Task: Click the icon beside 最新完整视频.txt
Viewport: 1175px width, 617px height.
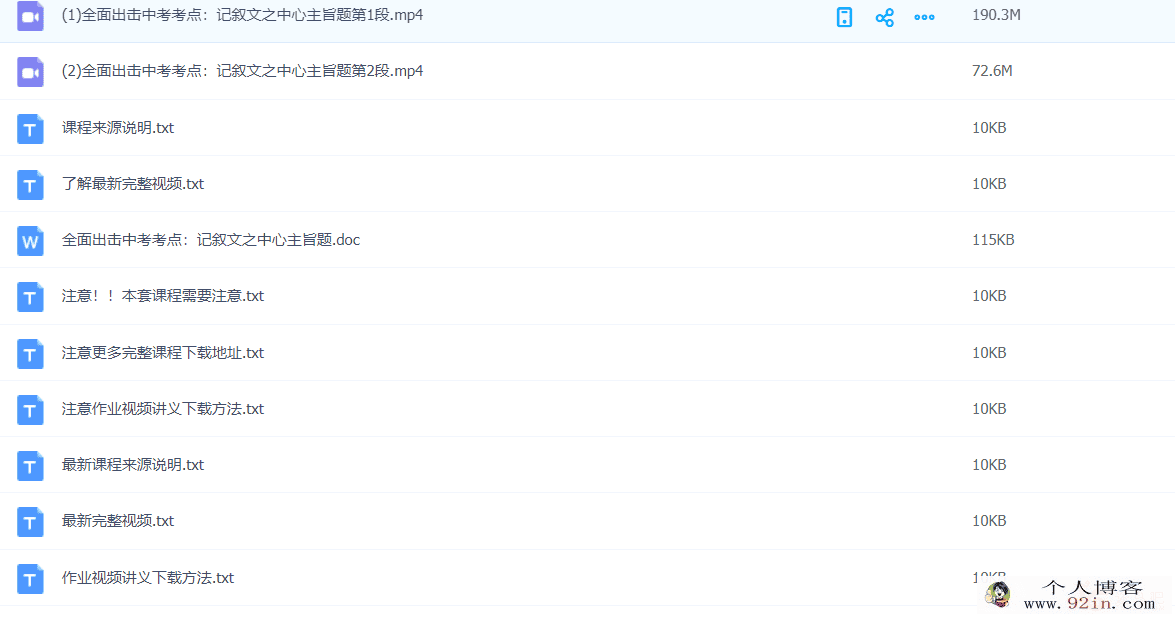Action: 30,522
